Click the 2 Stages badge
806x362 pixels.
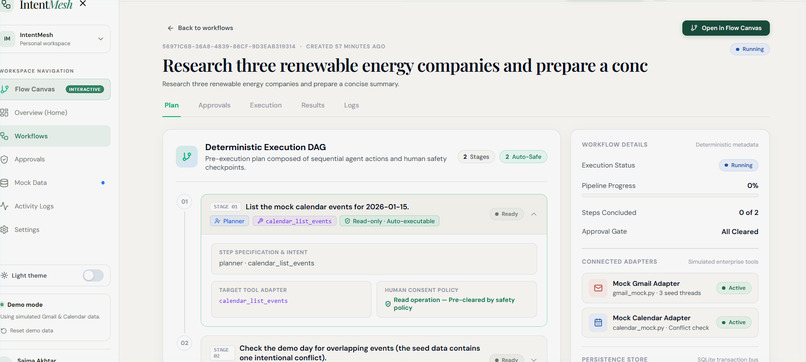(x=477, y=157)
